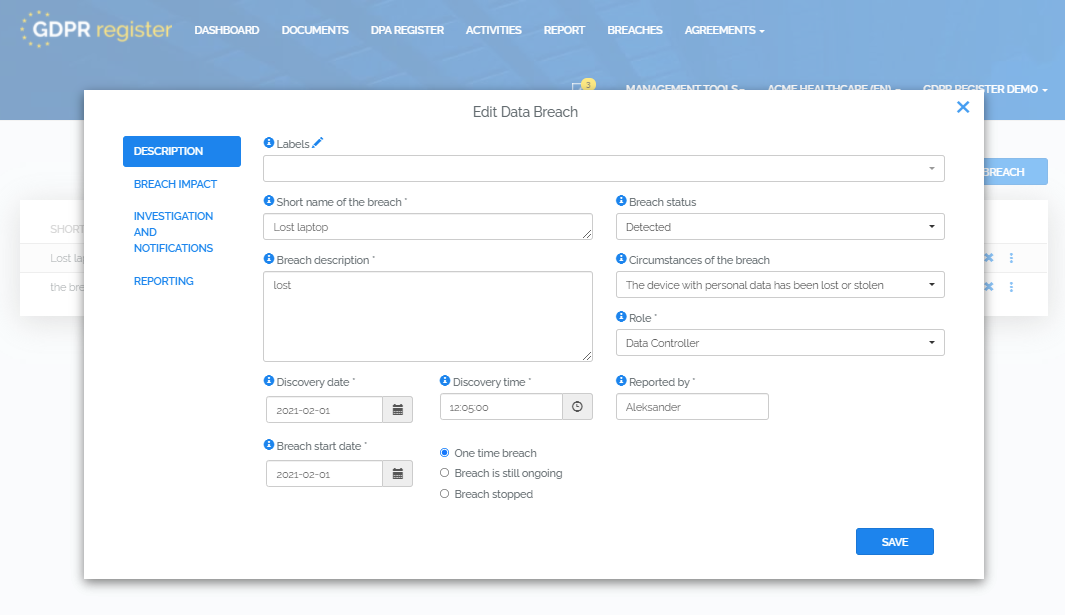Screen dimensions: 1065x615
Task: Select the 'Breach is still ongoing' radio button
Action: pyautogui.click(x=444, y=472)
